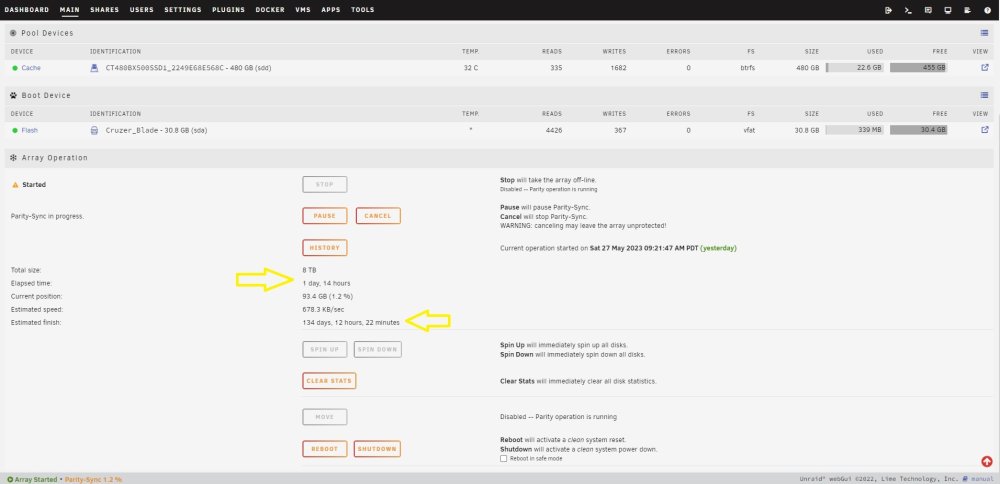Viewport: 1000px width, 484px height.
Task: Cancel the Parity-Sync operation
Action: [378, 216]
